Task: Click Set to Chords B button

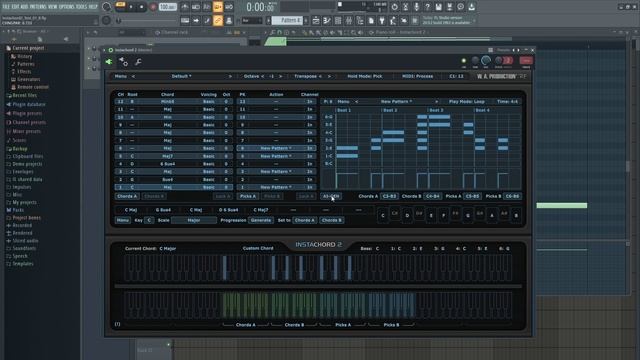Action: pos(331,220)
